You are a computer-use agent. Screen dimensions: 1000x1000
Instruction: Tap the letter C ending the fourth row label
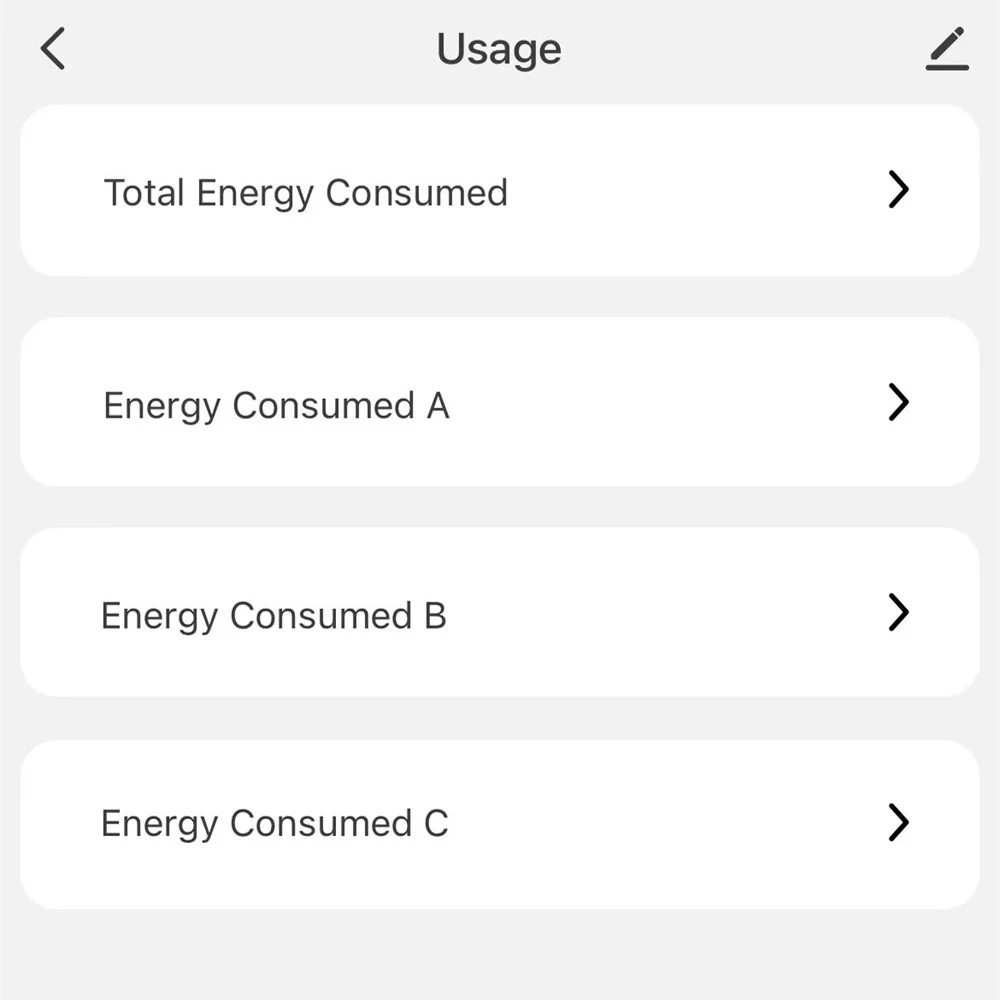point(435,824)
